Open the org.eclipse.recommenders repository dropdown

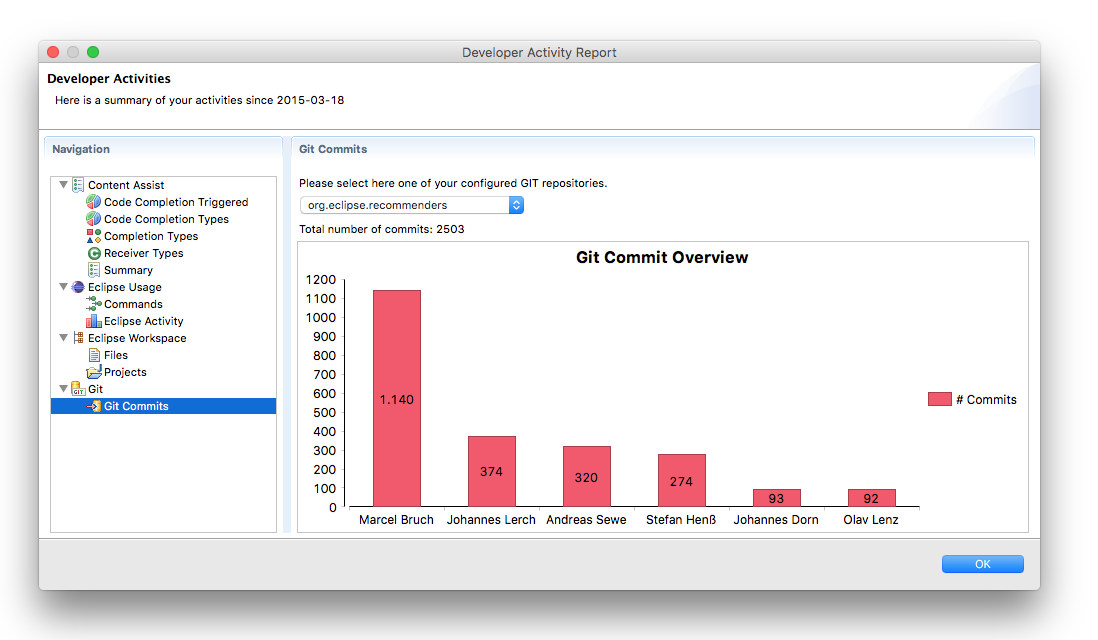(x=412, y=205)
